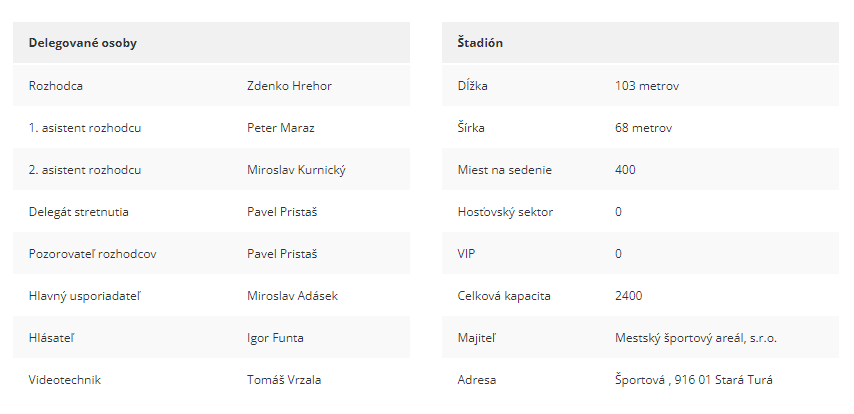This screenshot has width=854, height=414.
Task: Click Pavel Pristaš in Delegát stretnutia row
Action: [282, 212]
